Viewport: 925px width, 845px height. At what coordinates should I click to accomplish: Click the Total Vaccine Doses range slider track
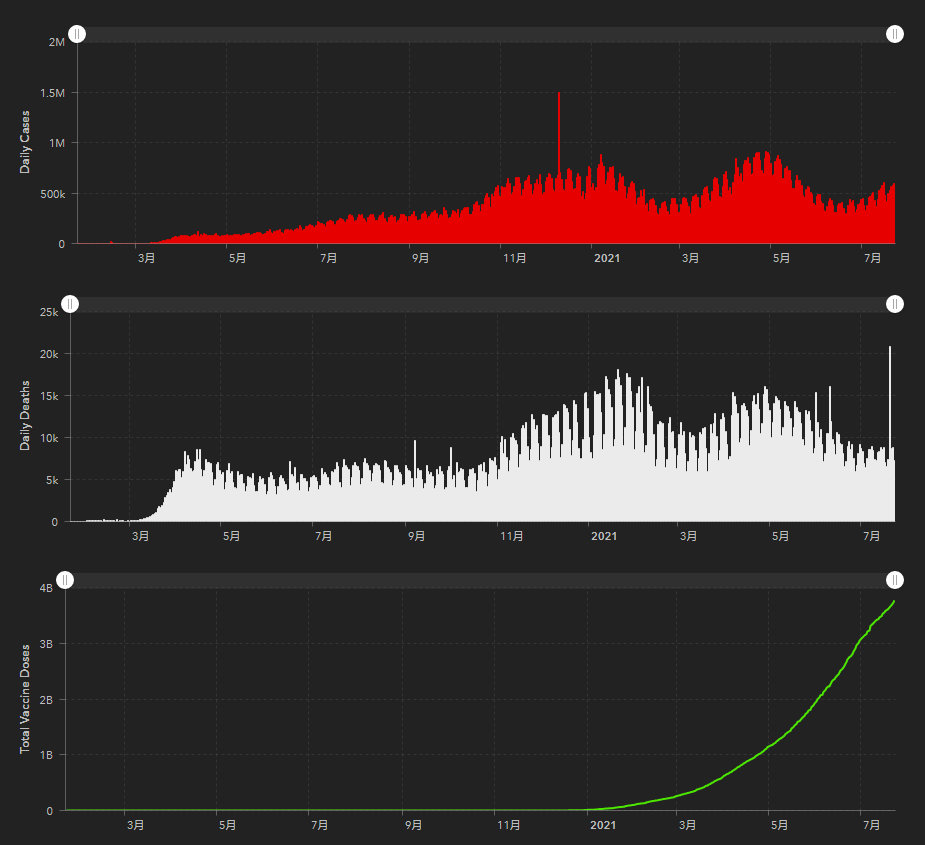pos(480,580)
